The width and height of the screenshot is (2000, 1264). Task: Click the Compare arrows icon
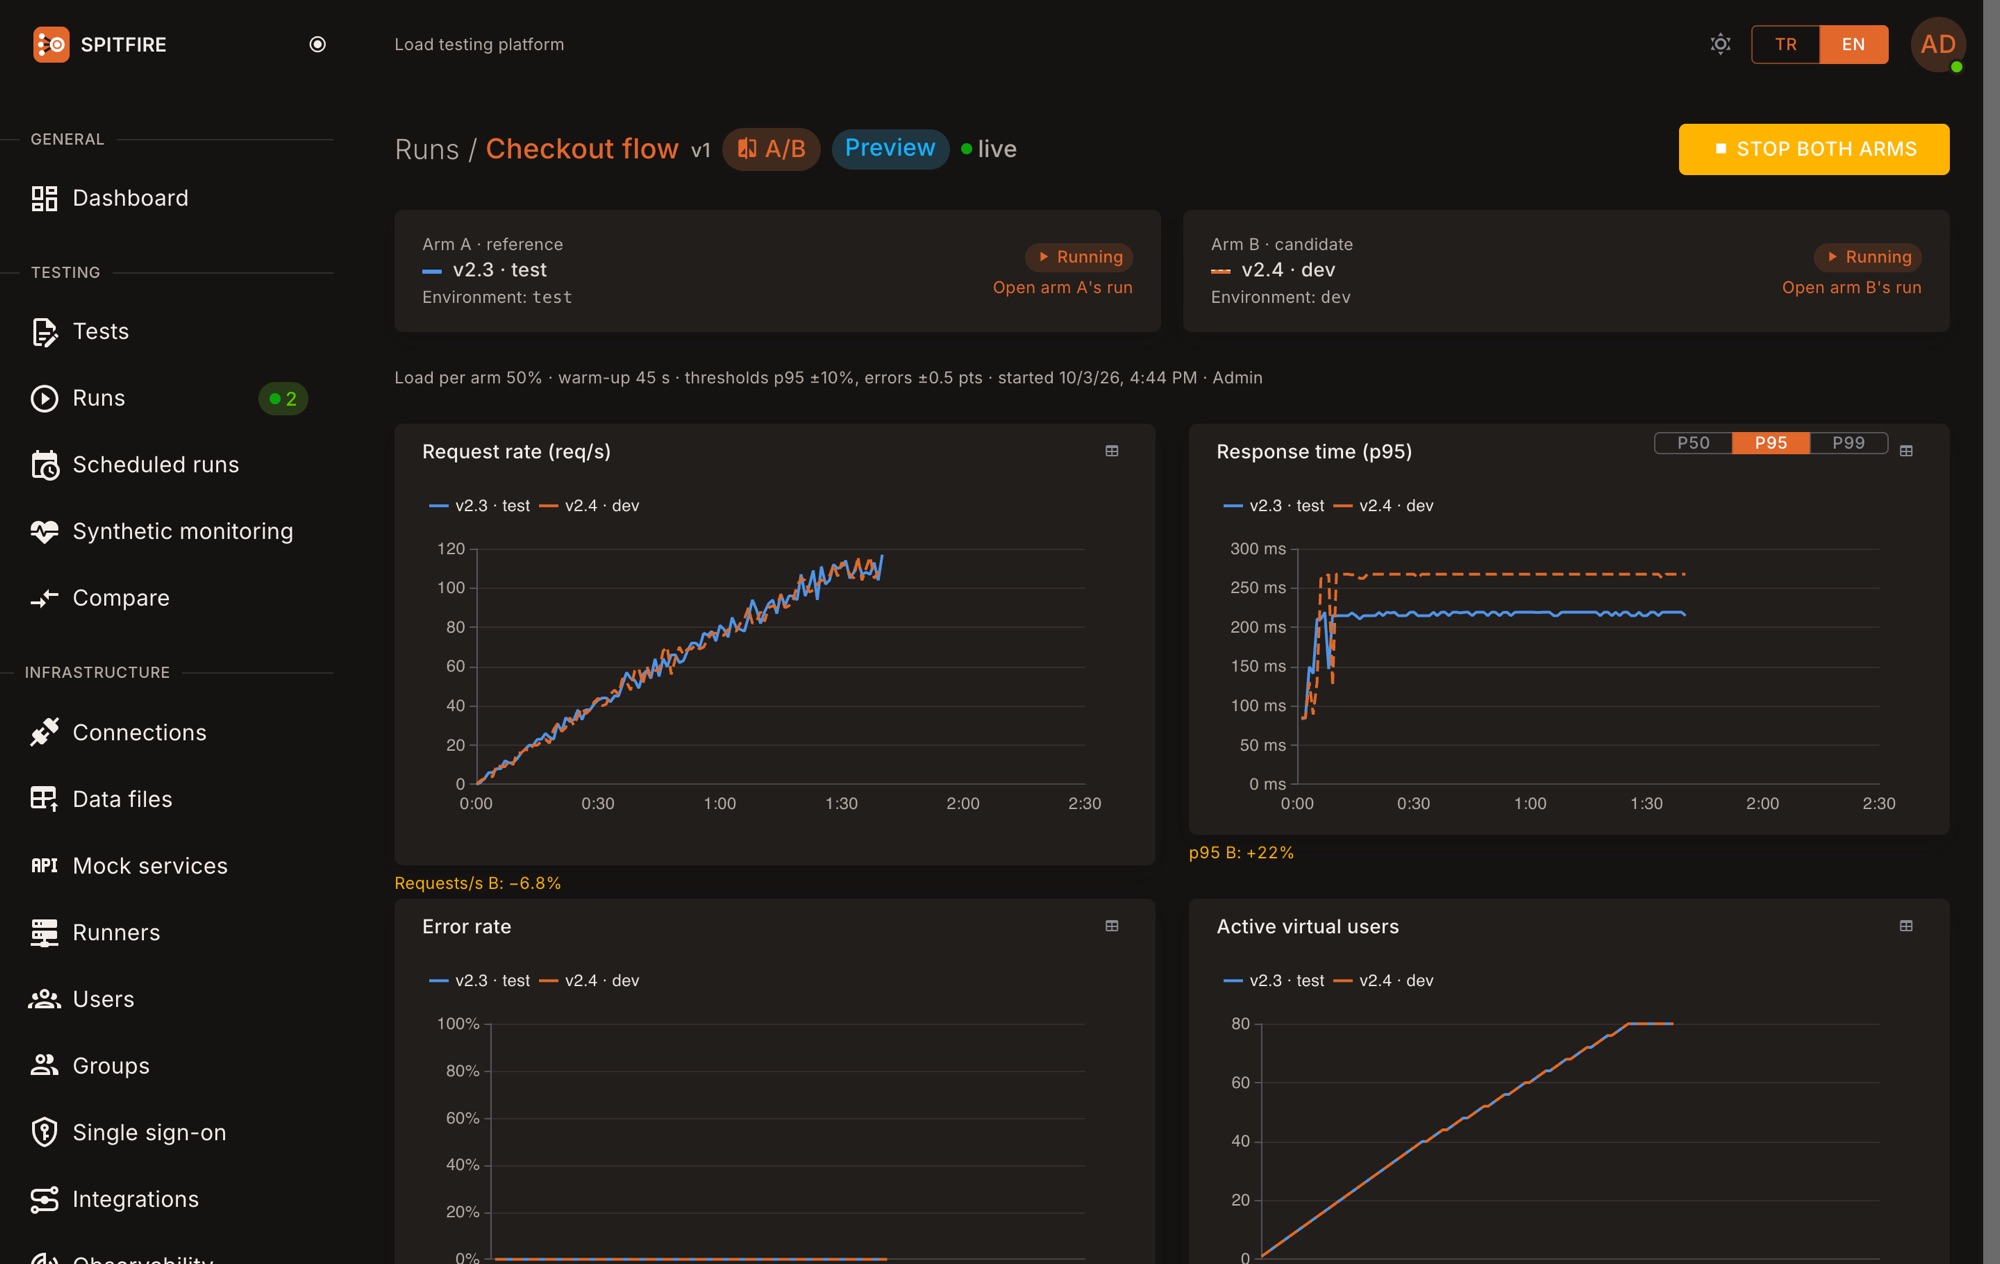44,598
